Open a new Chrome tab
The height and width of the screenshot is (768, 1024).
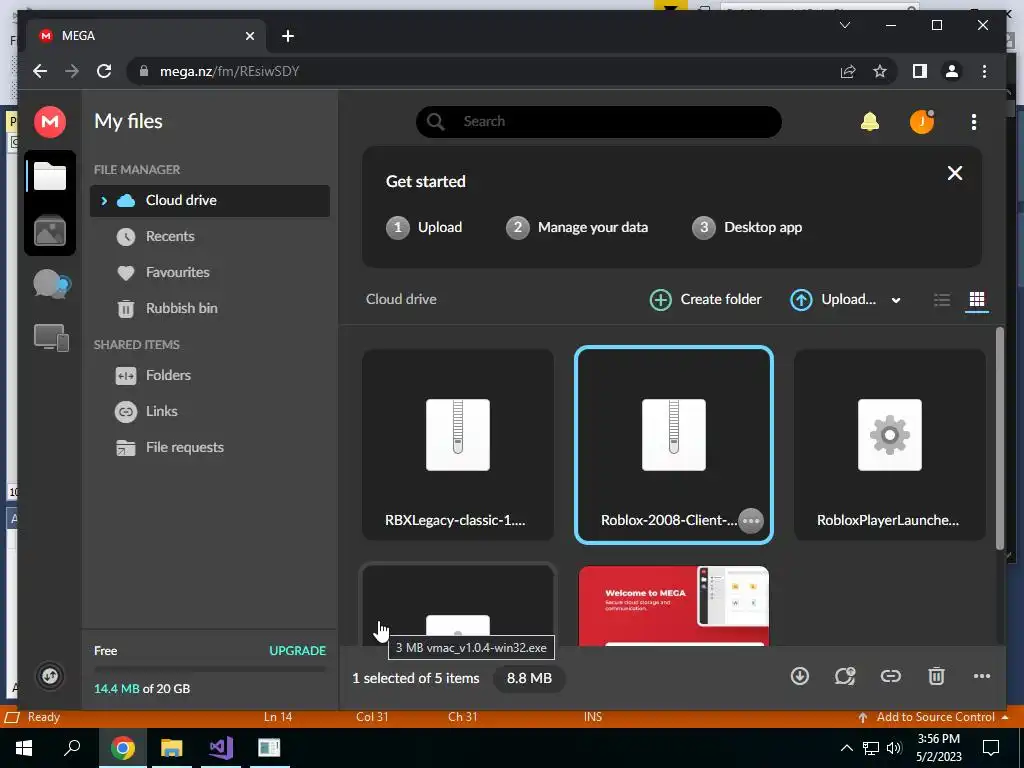287,36
